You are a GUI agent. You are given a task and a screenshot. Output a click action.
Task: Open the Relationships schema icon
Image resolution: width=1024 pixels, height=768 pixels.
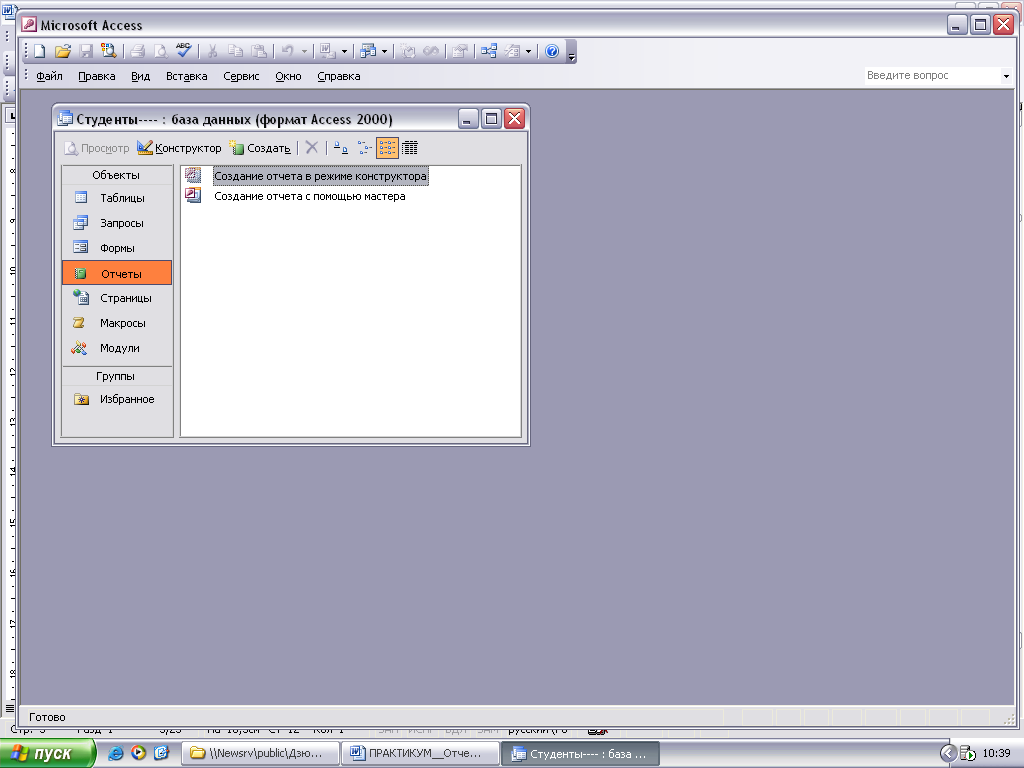[489, 51]
